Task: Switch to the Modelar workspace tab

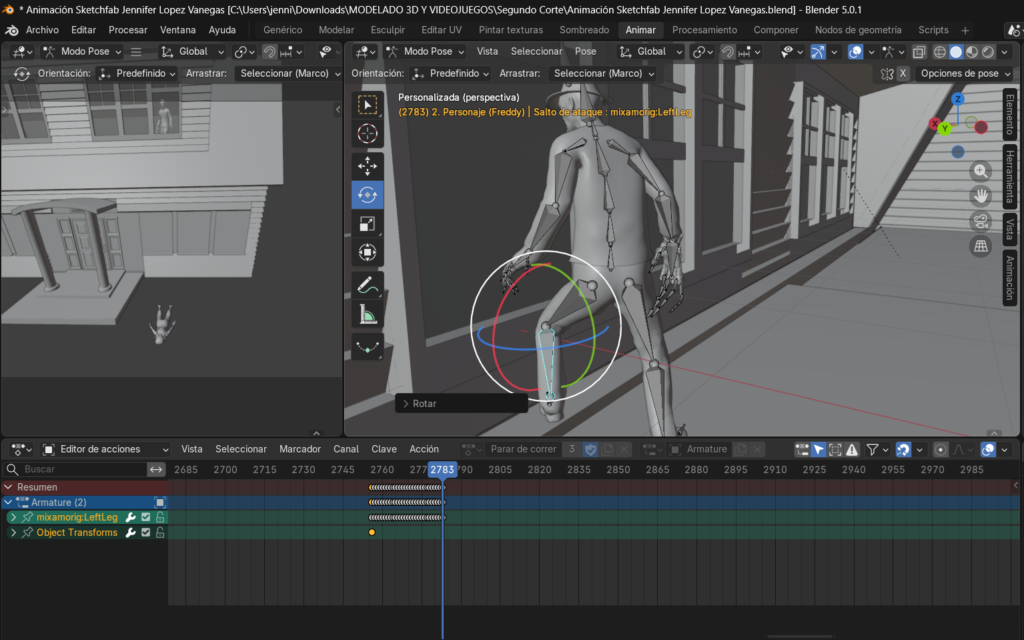Action: pos(336,30)
